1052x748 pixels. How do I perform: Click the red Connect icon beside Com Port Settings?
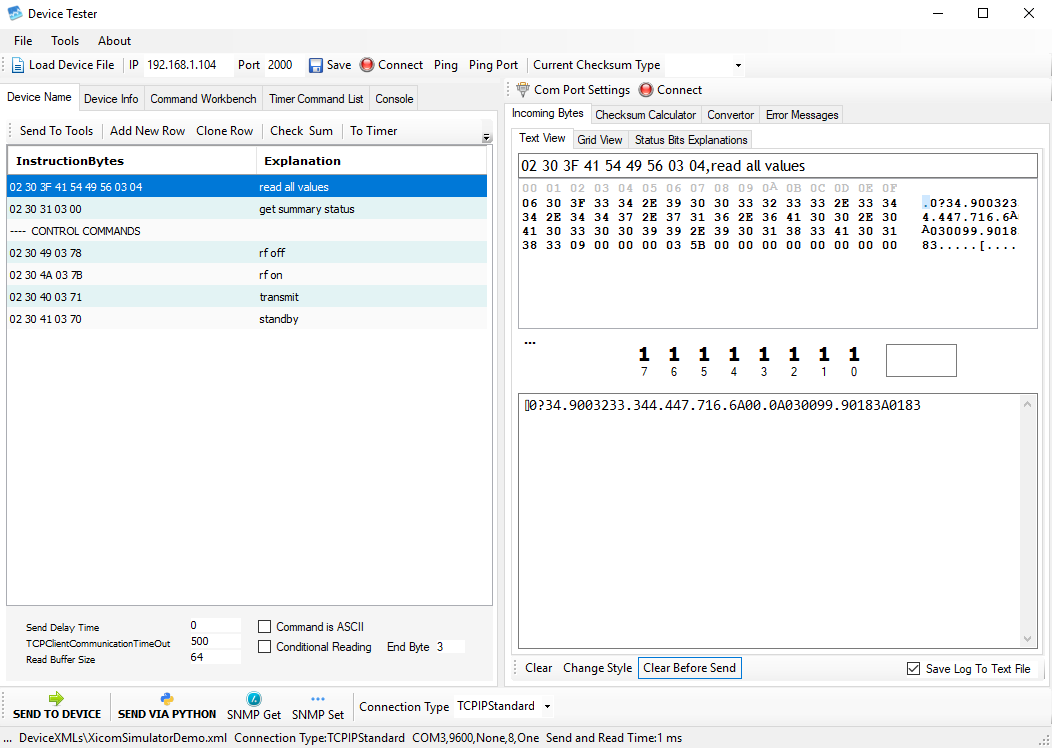(x=645, y=90)
